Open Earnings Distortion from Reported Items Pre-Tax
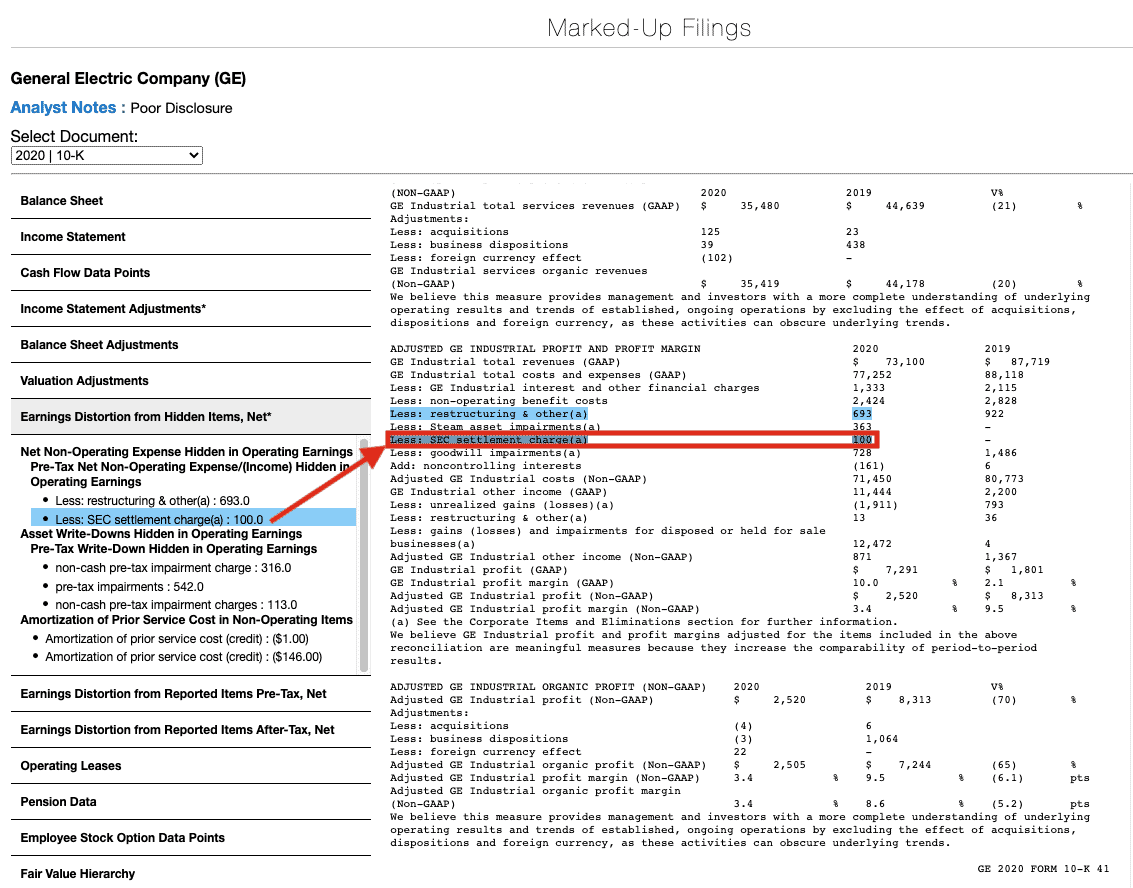This screenshot has height=888, width=1133. pos(191,694)
